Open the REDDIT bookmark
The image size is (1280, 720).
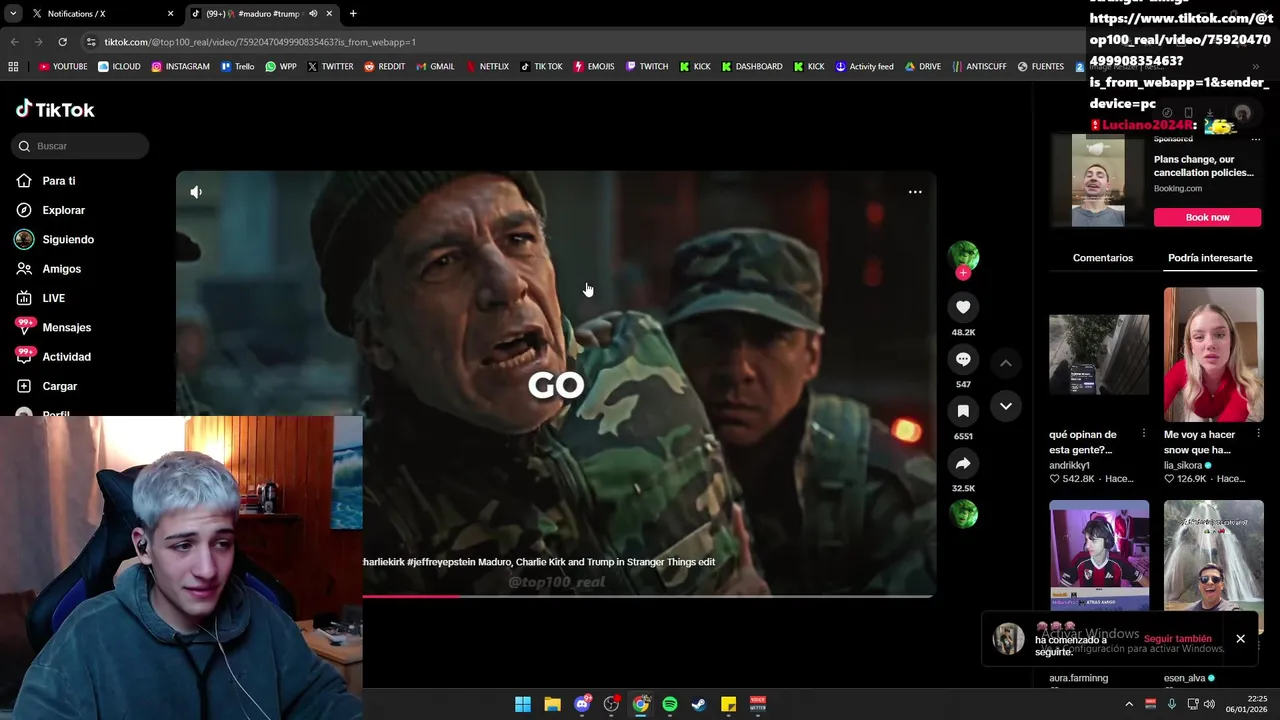pyautogui.click(x=385, y=67)
